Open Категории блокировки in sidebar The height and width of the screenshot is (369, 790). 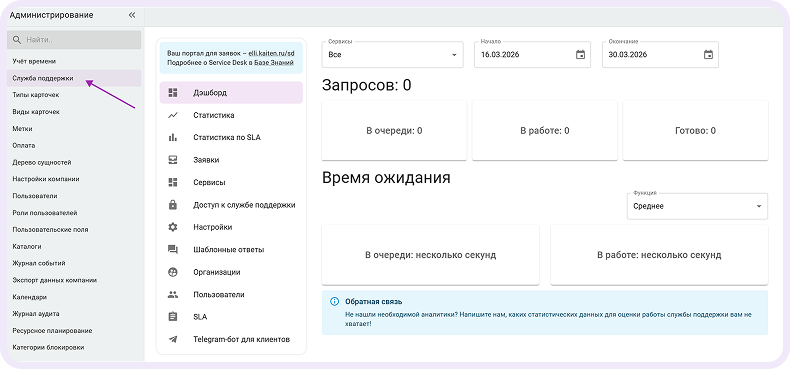coord(74,347)
